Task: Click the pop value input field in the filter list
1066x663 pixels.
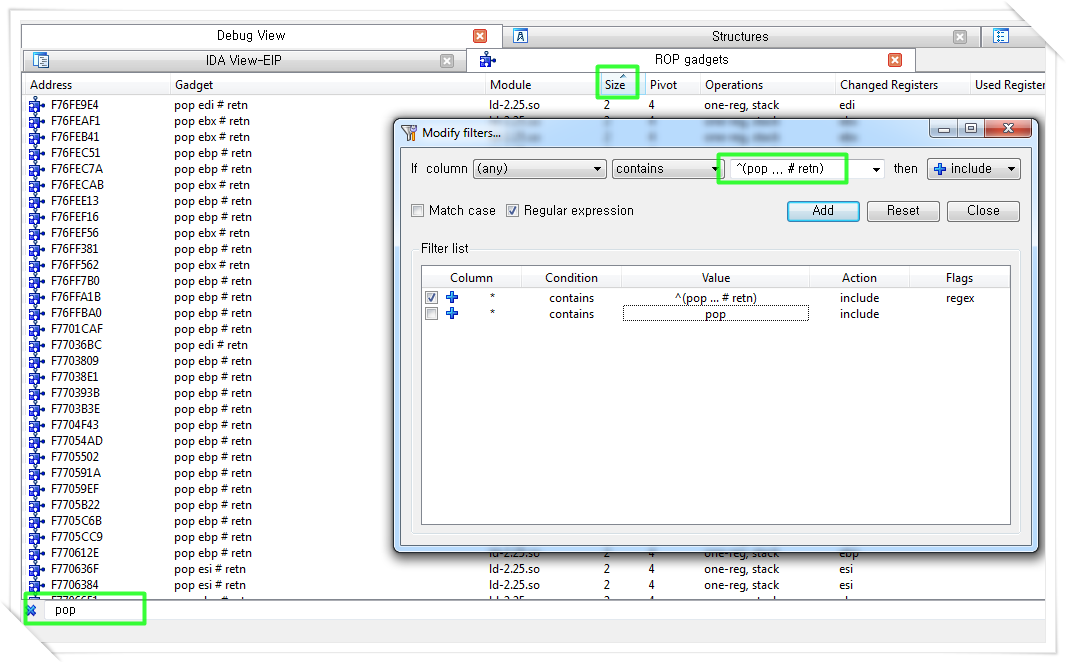Action: [x=715, y=313]
